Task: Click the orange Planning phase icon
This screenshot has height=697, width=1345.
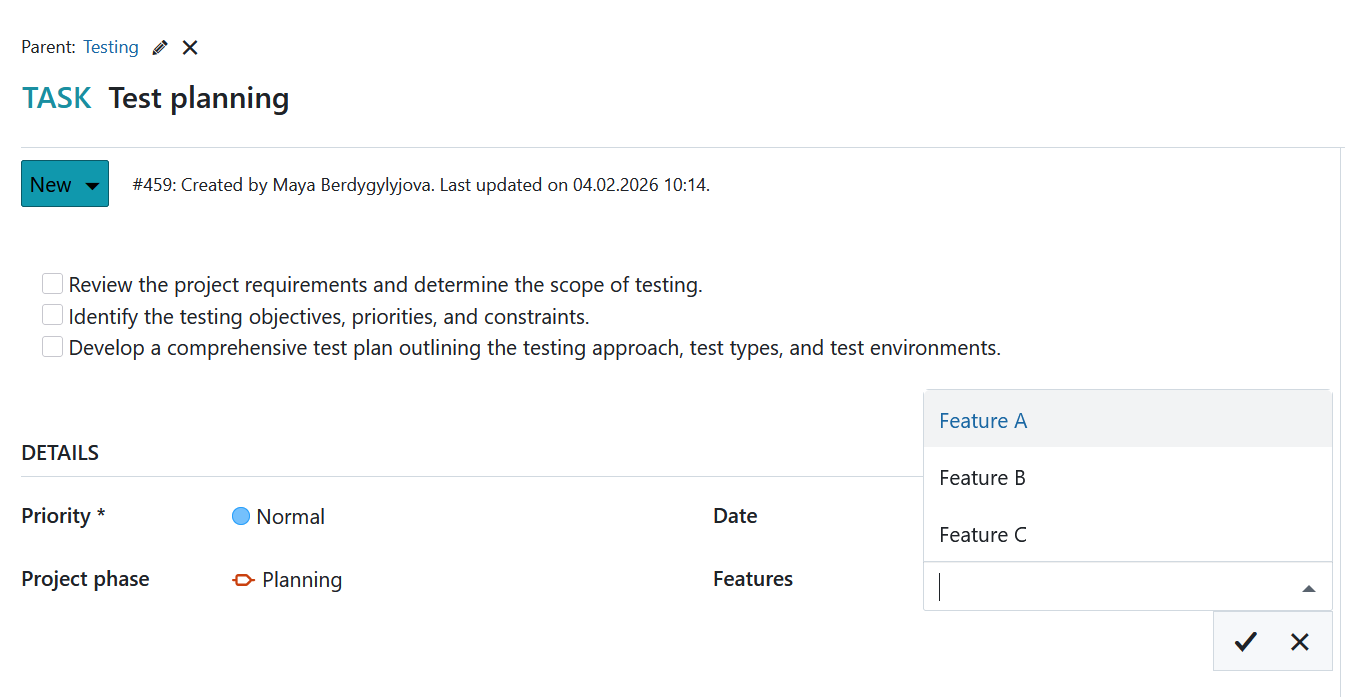Action: pos(243,580)
